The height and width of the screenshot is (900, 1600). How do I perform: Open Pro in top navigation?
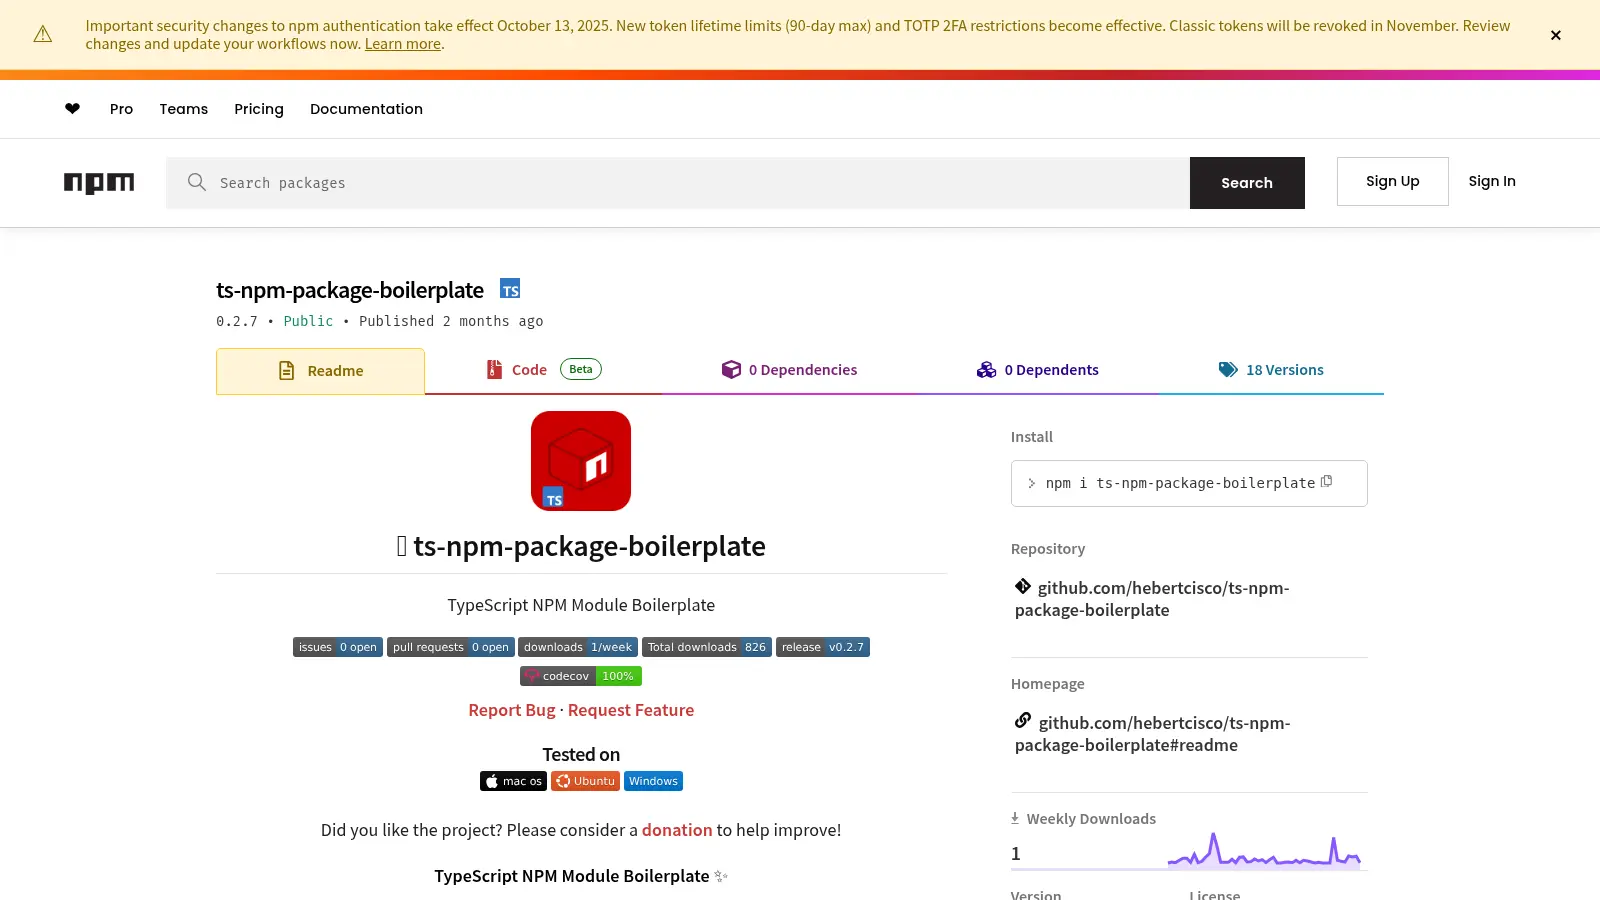[121, 109]
